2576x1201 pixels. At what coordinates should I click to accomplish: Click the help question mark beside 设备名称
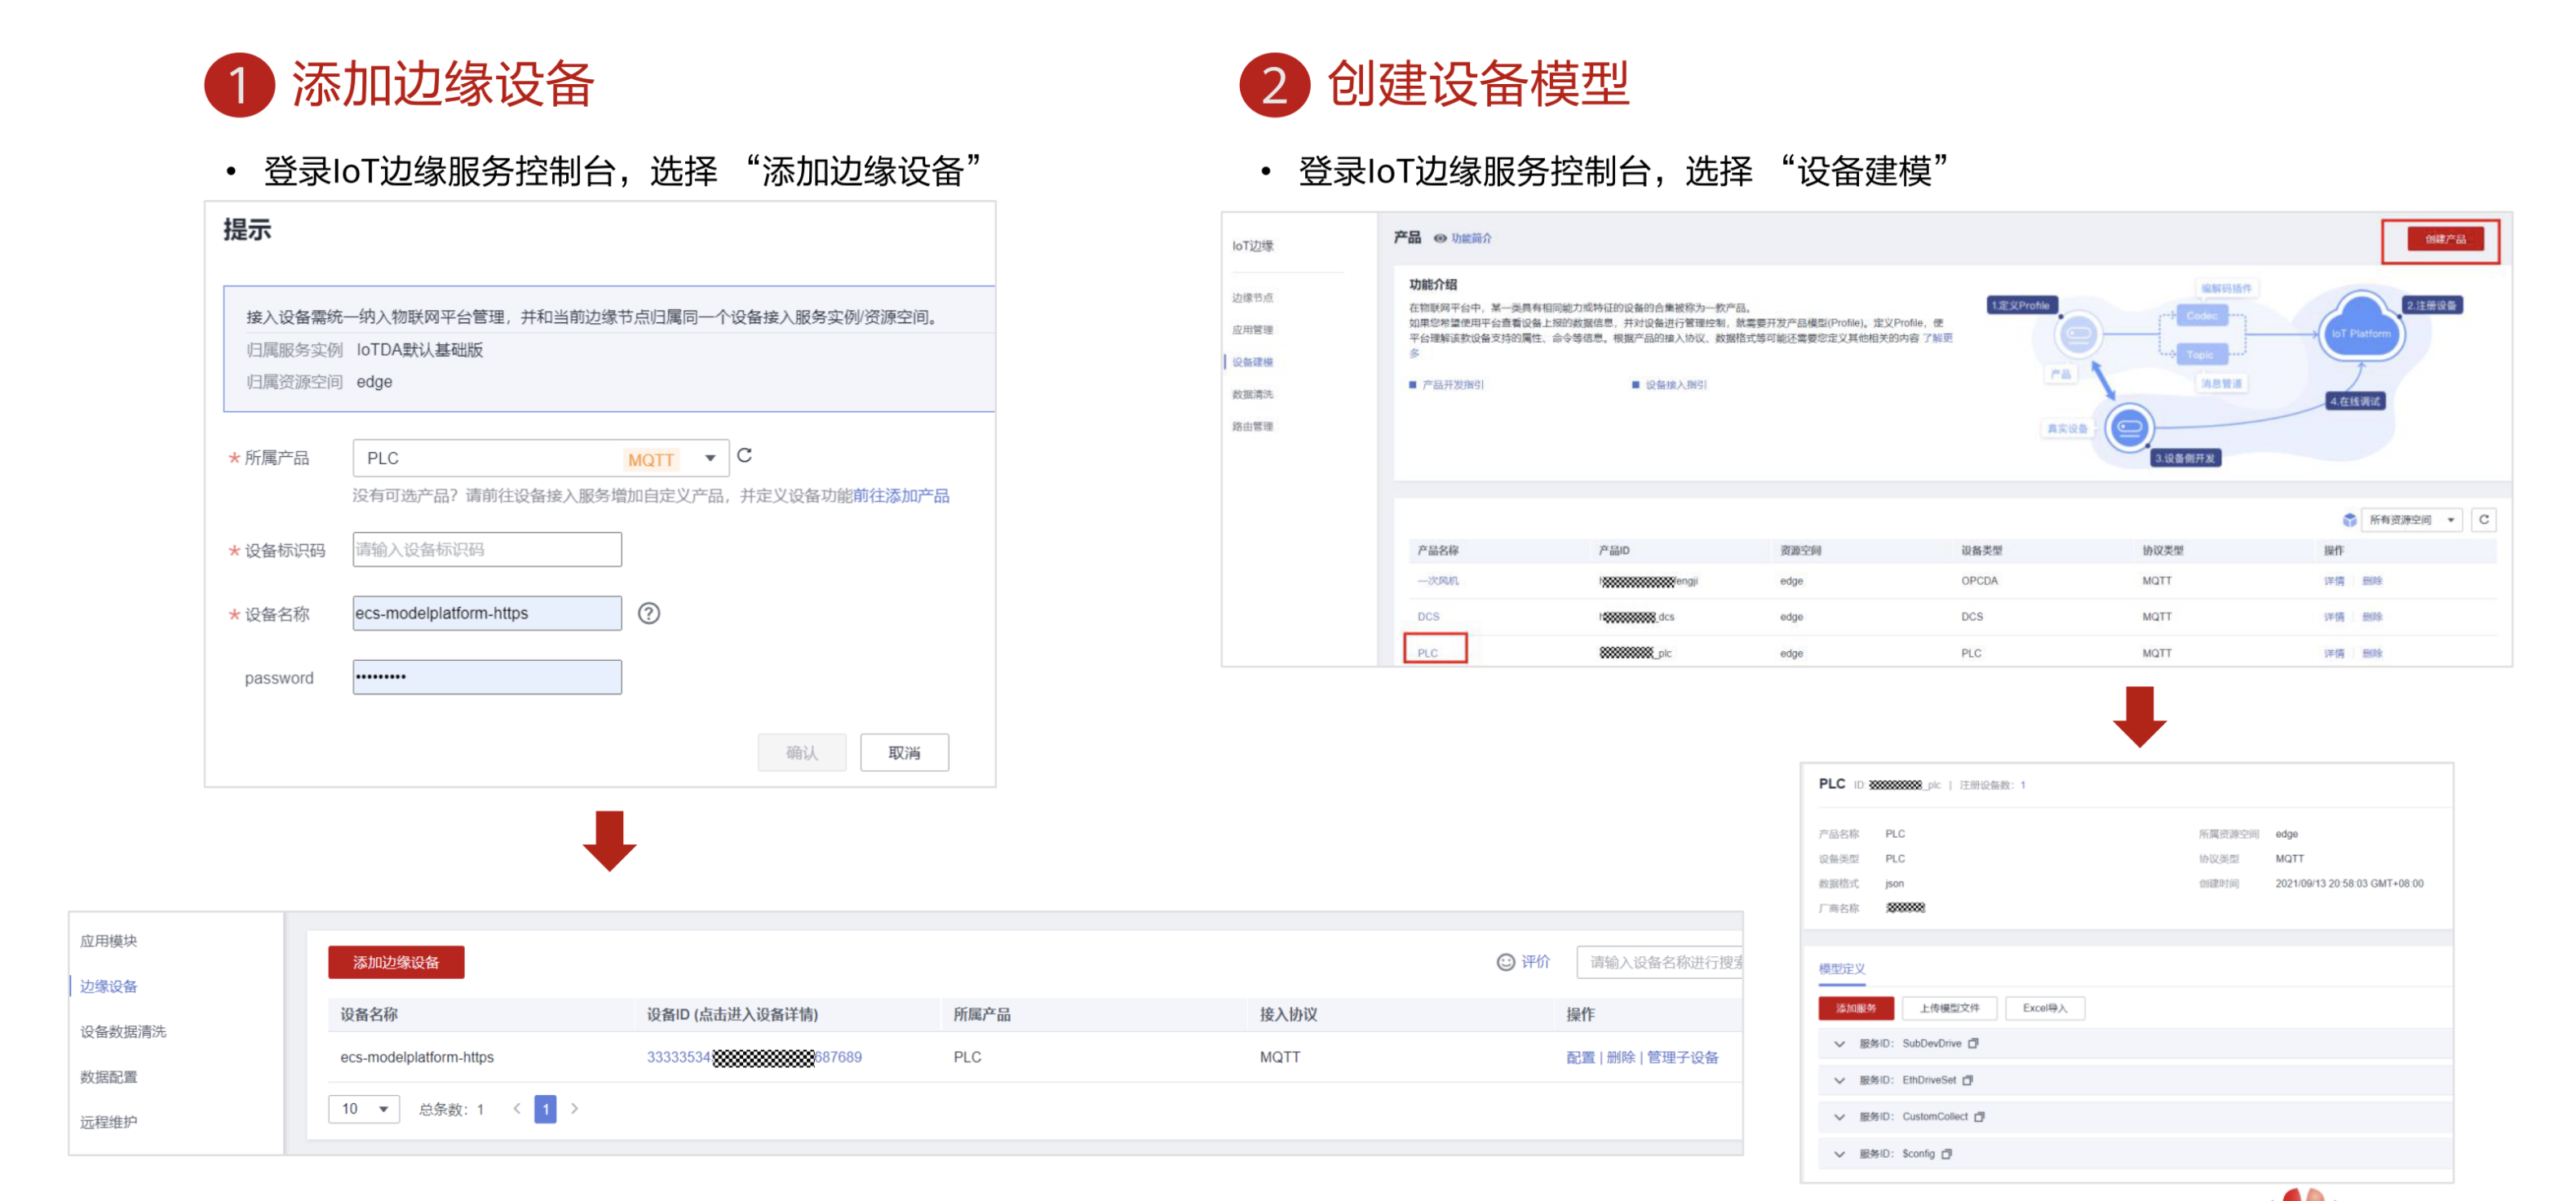pos(648,613)
